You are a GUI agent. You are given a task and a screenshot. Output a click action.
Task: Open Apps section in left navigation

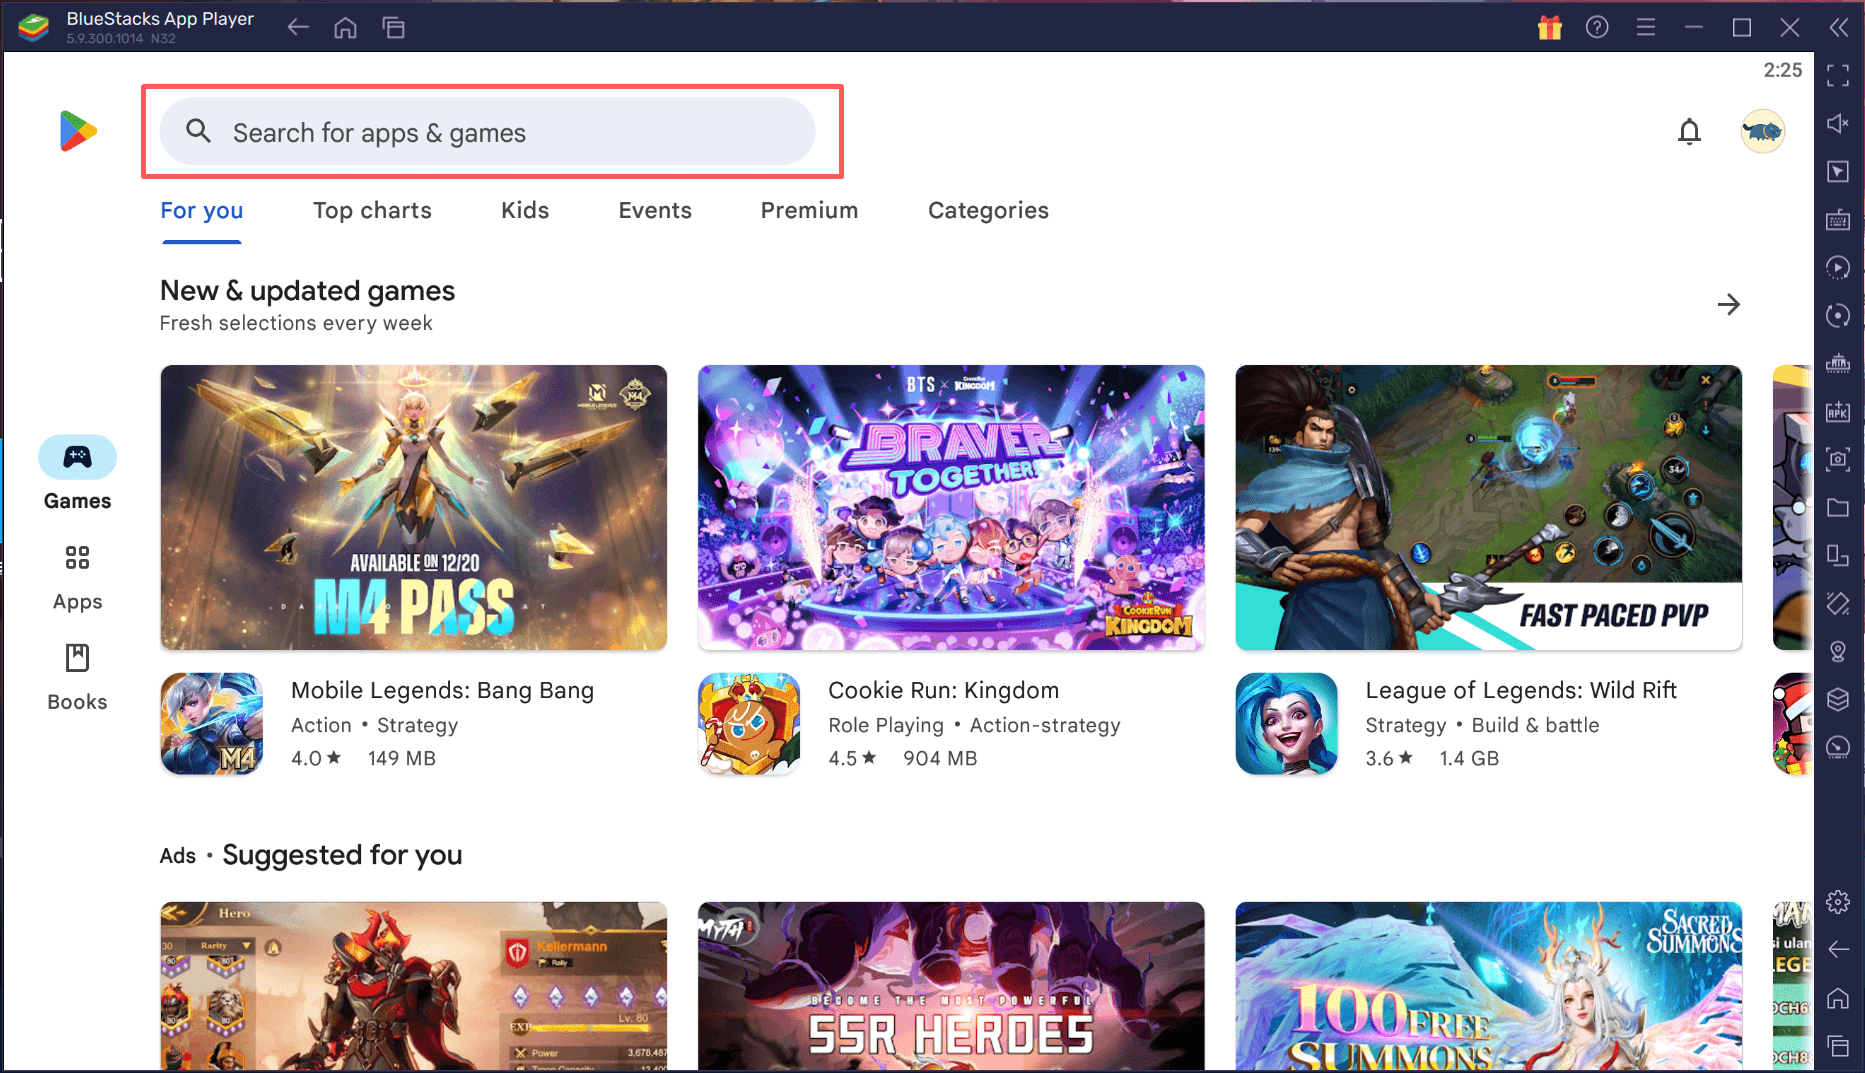point(77,577)
